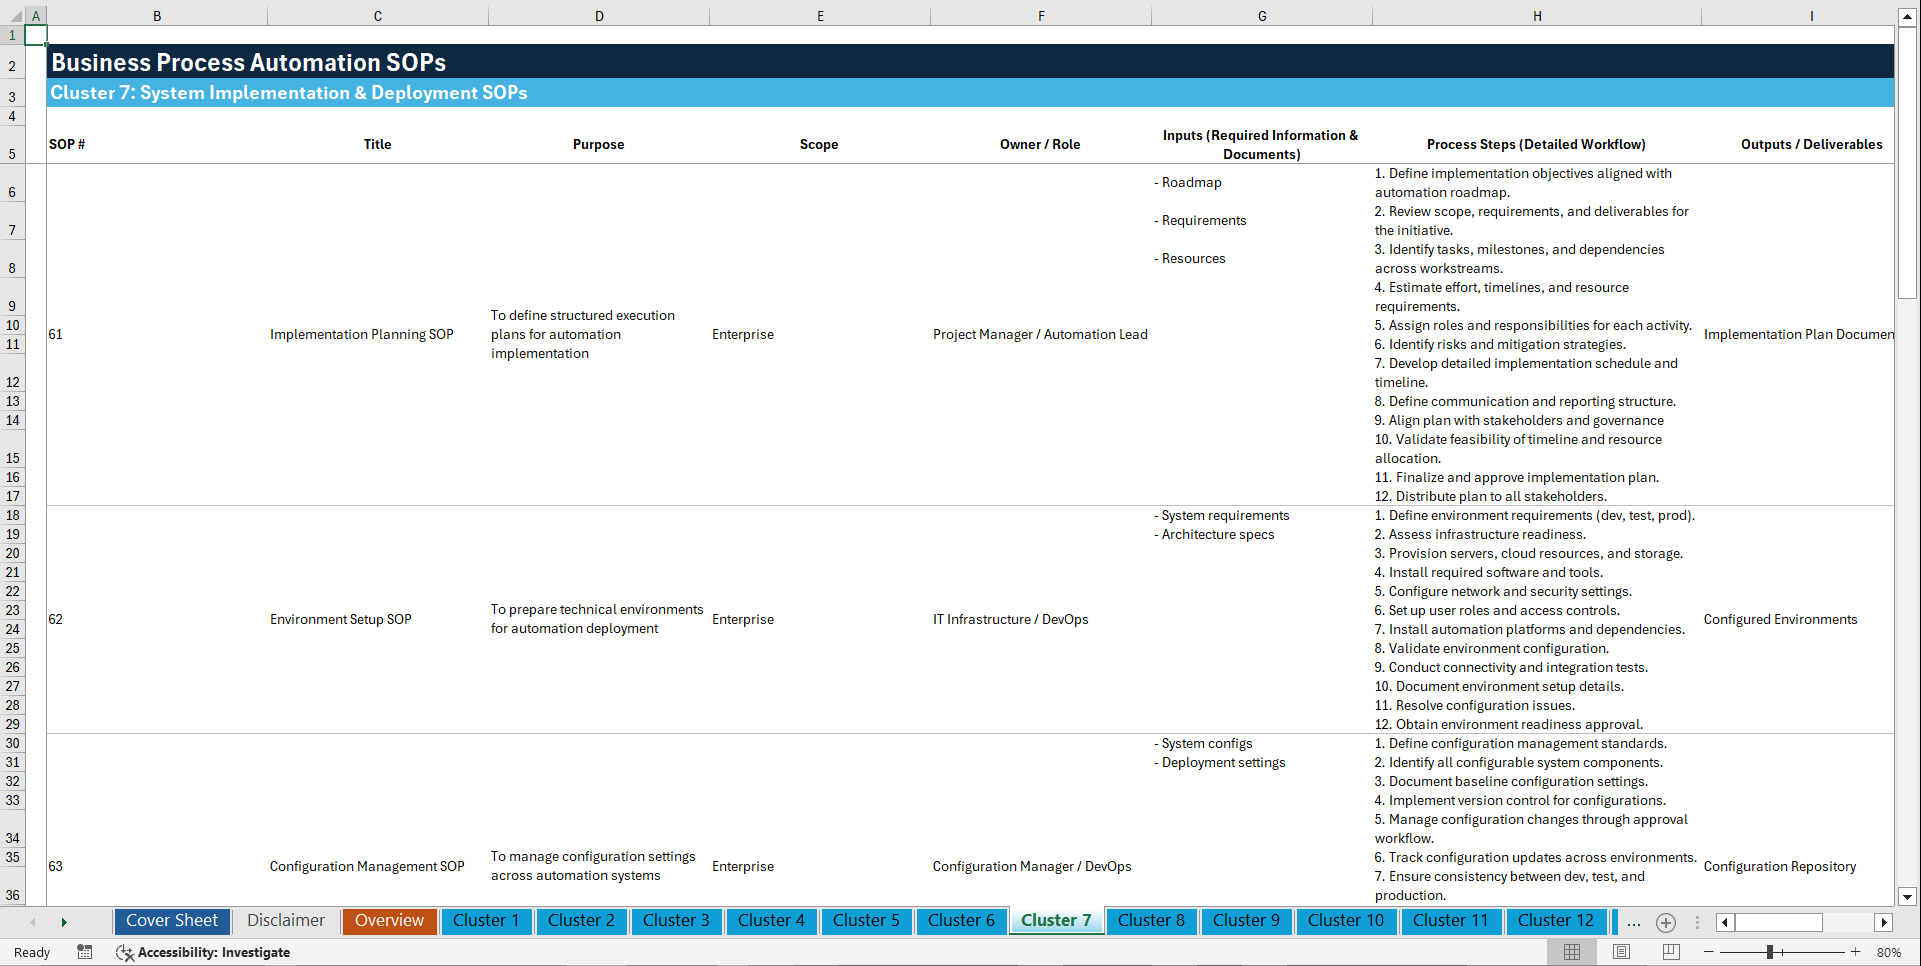Select the 'Process Steps (Detailed Workflow)' header
Screen dimensions: 1921x966
coord(1536,145)
